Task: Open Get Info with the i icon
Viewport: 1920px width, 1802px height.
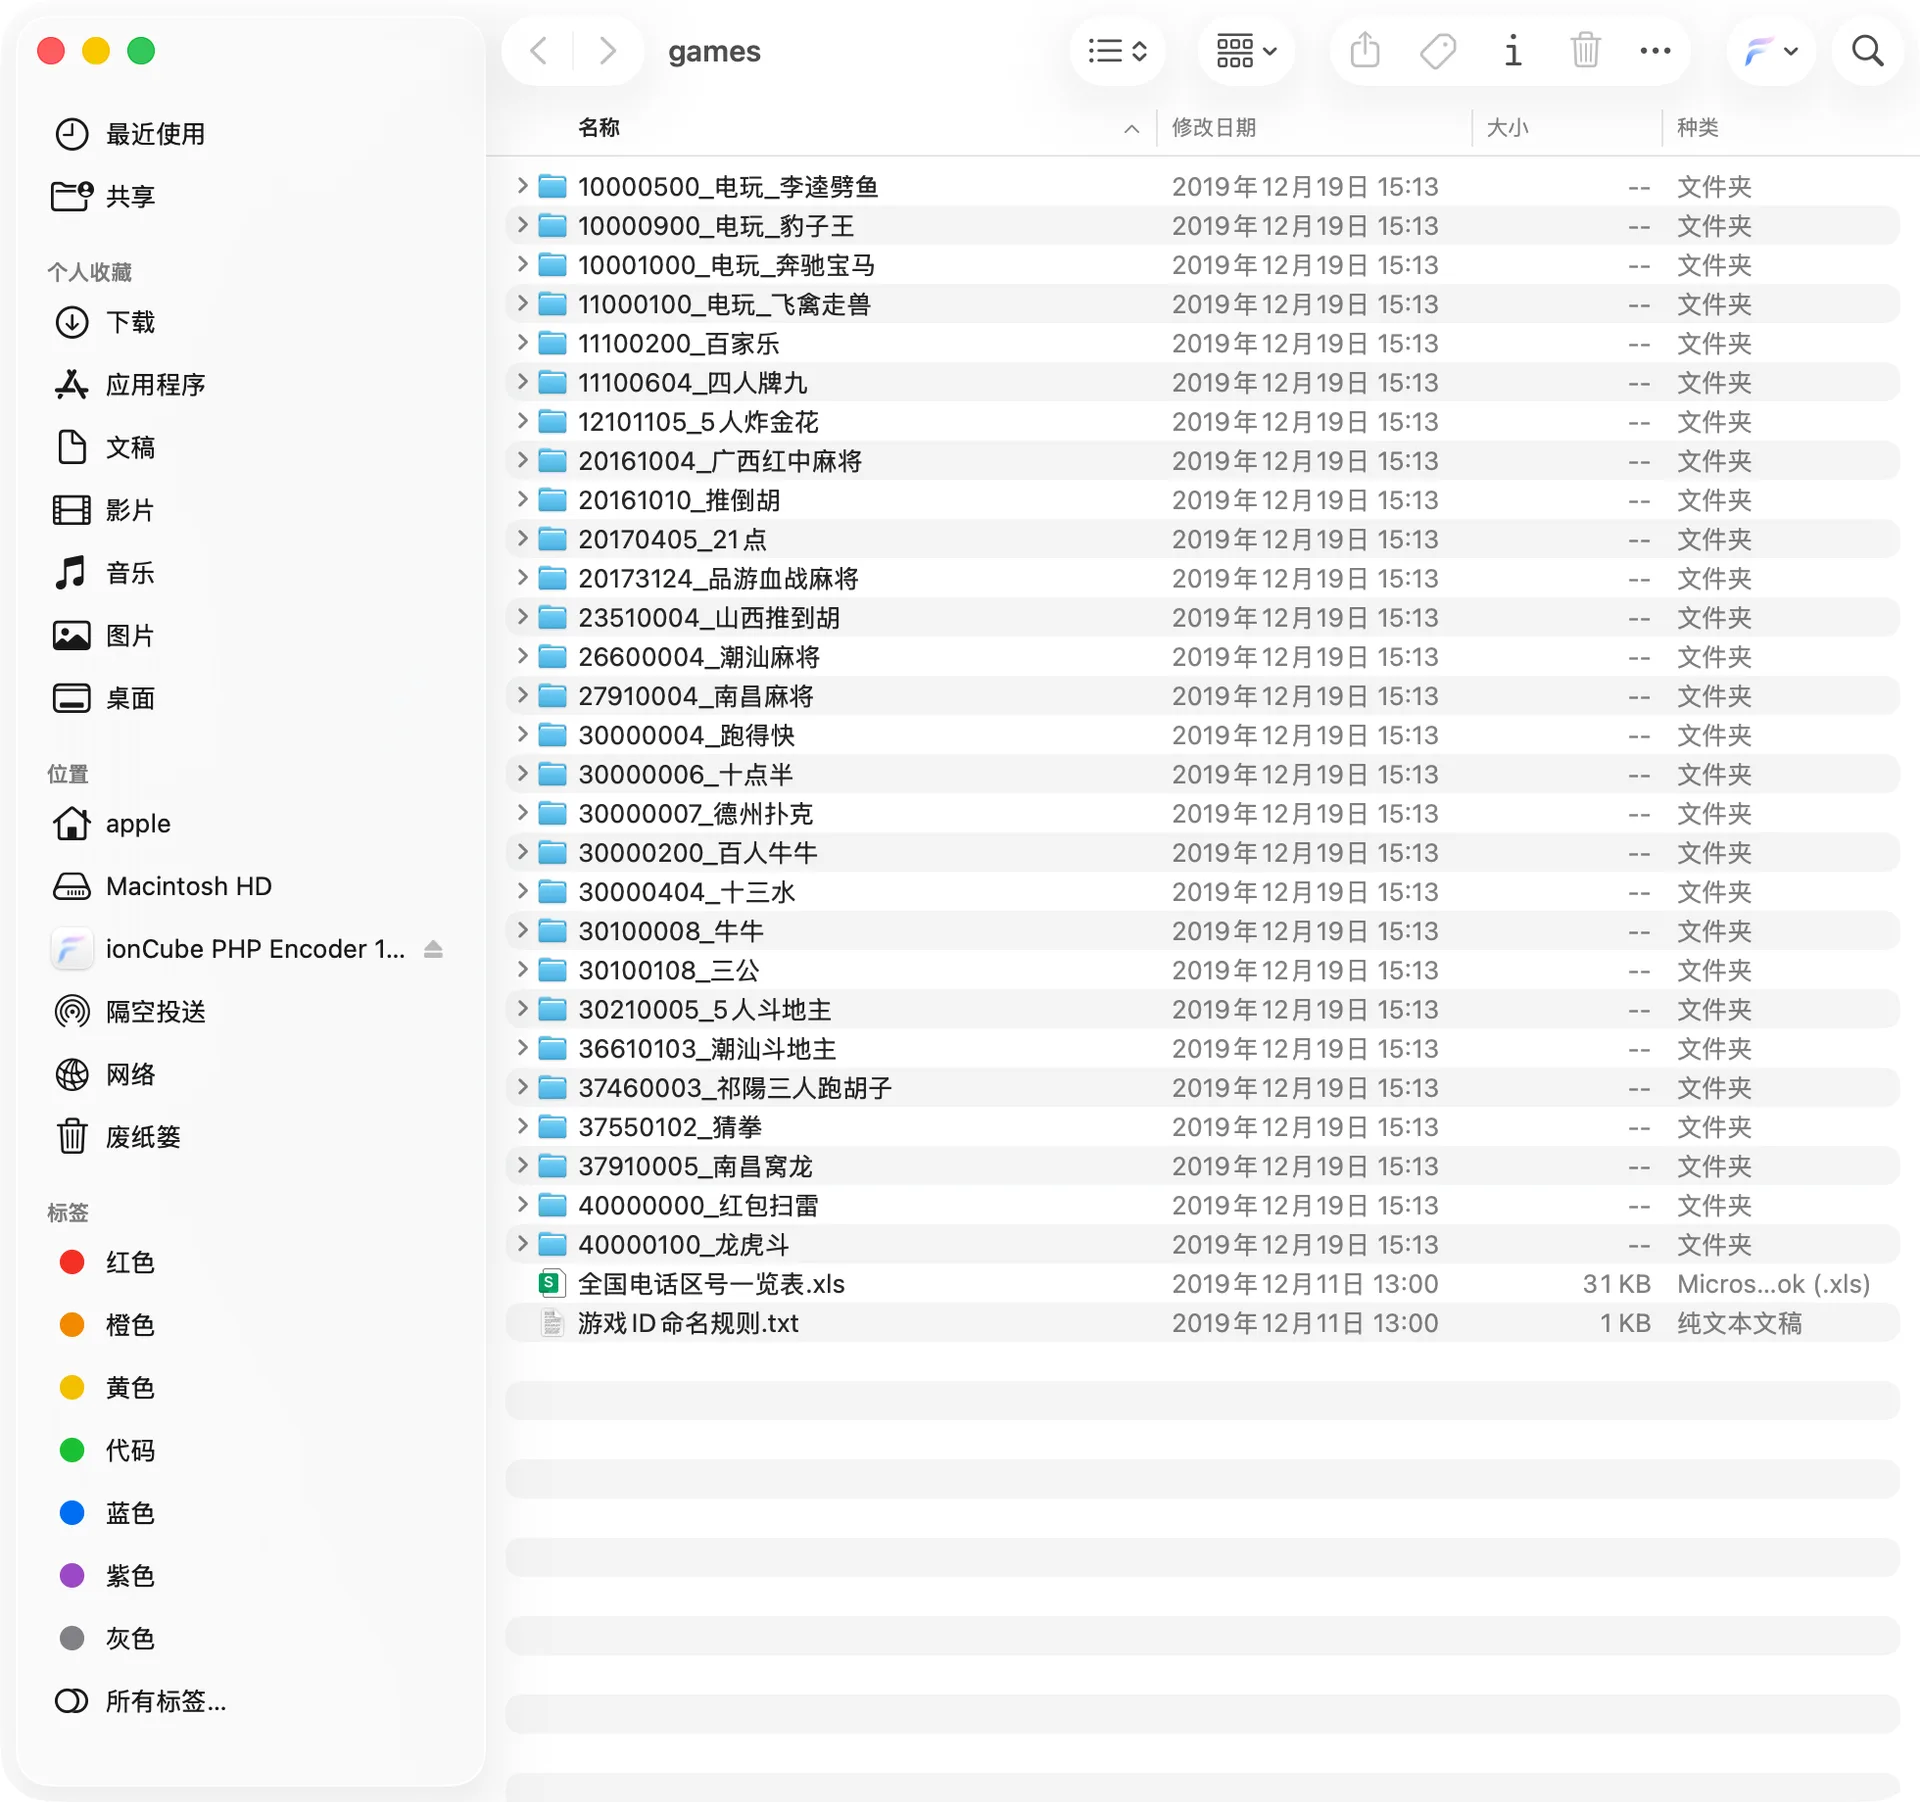Action: 1513,50
